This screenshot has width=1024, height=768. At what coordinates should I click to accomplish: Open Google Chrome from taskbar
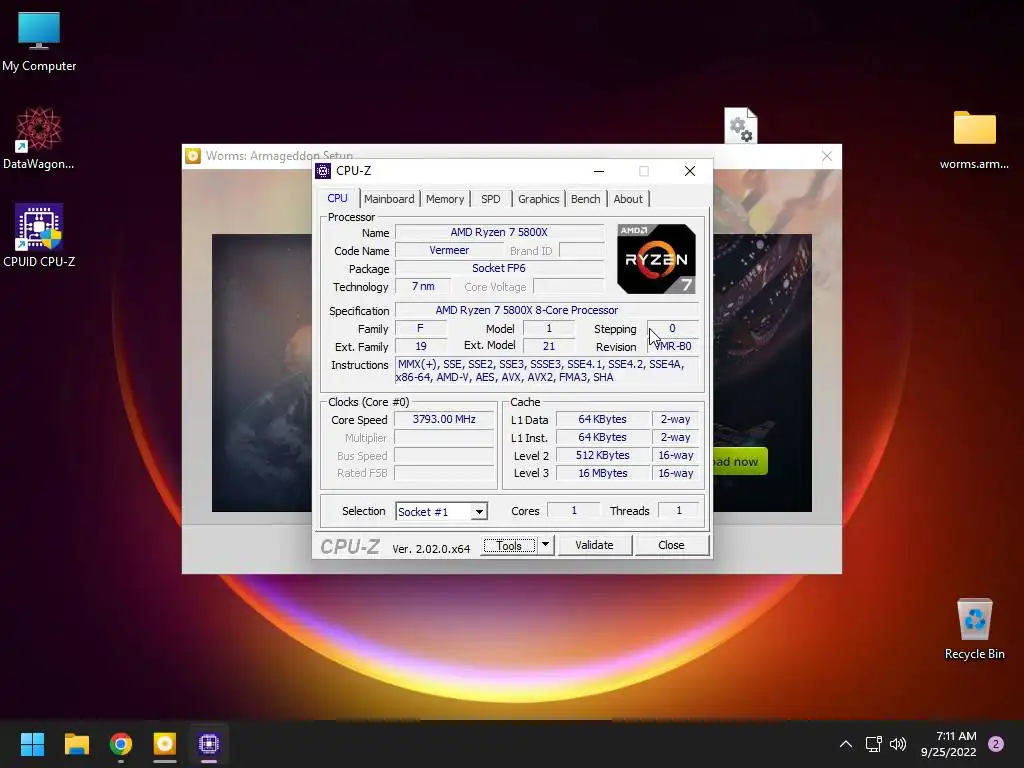tap(121, 744)
